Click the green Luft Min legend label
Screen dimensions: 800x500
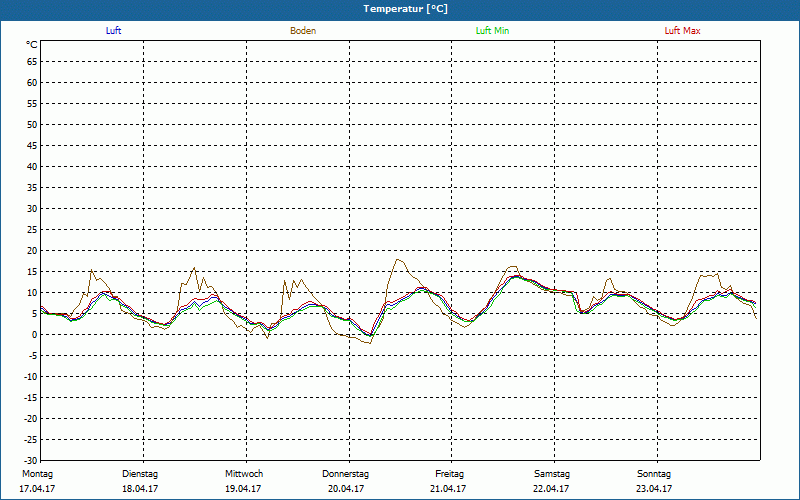tap(492, 31)
